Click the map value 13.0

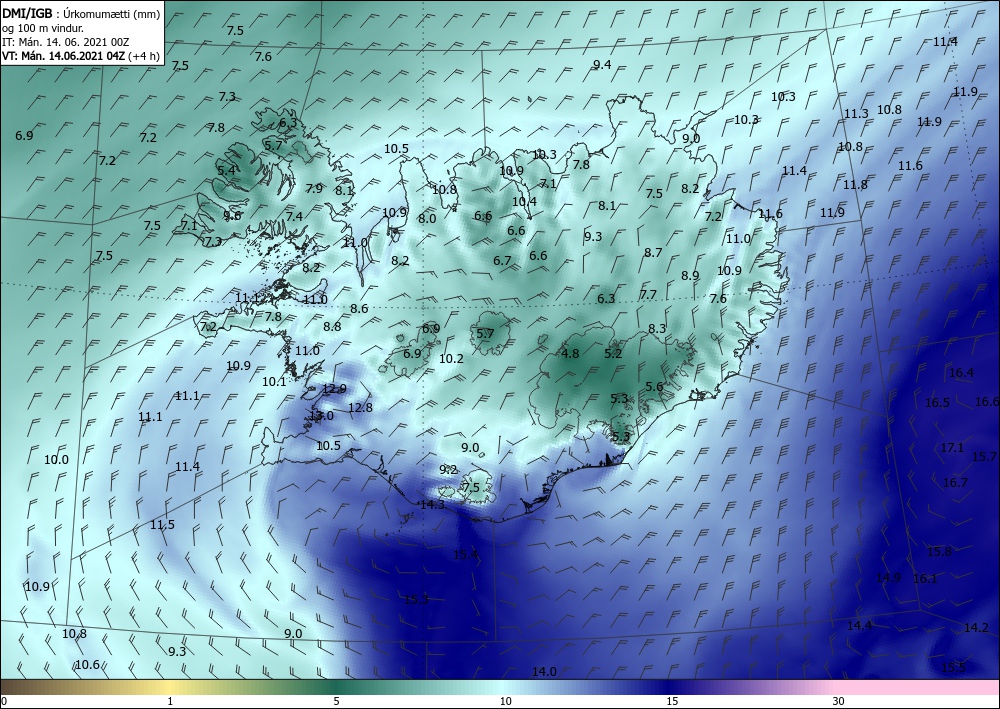click(x=321, y=416)
